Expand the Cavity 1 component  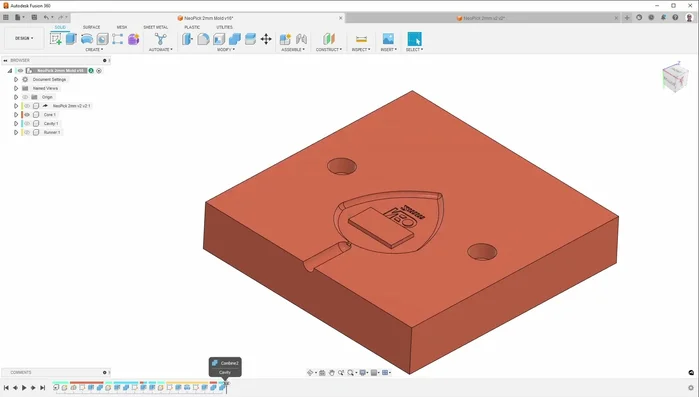coord(16,123)
